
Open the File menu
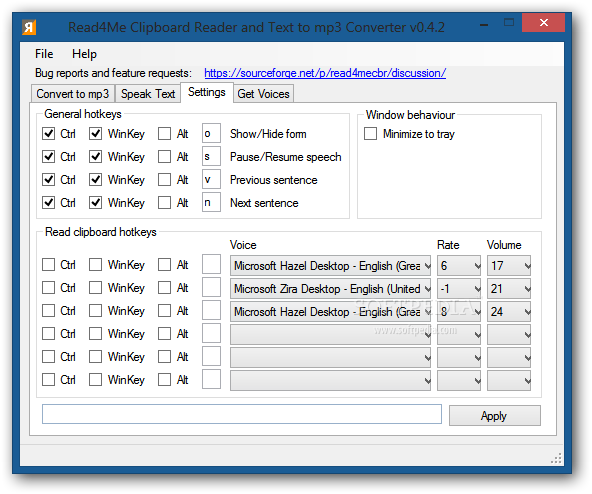pos(44,54)
